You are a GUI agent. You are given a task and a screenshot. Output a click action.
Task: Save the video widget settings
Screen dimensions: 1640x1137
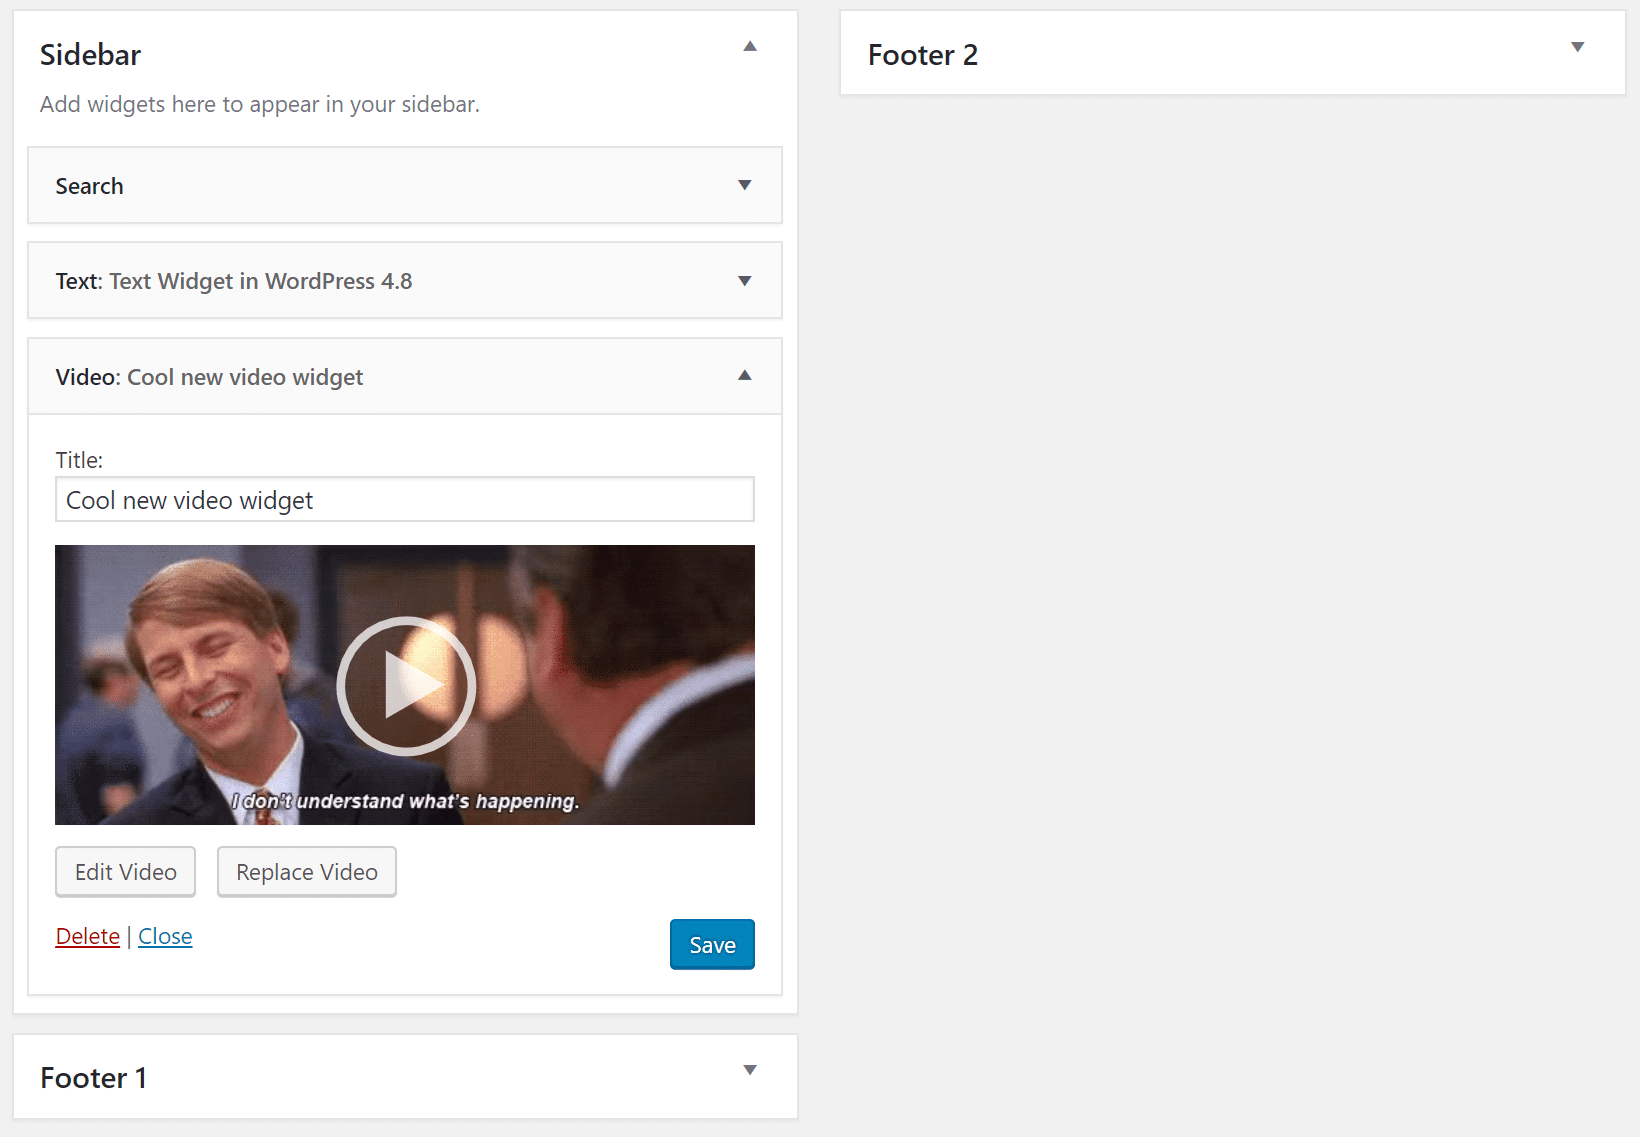click(711, 944)
